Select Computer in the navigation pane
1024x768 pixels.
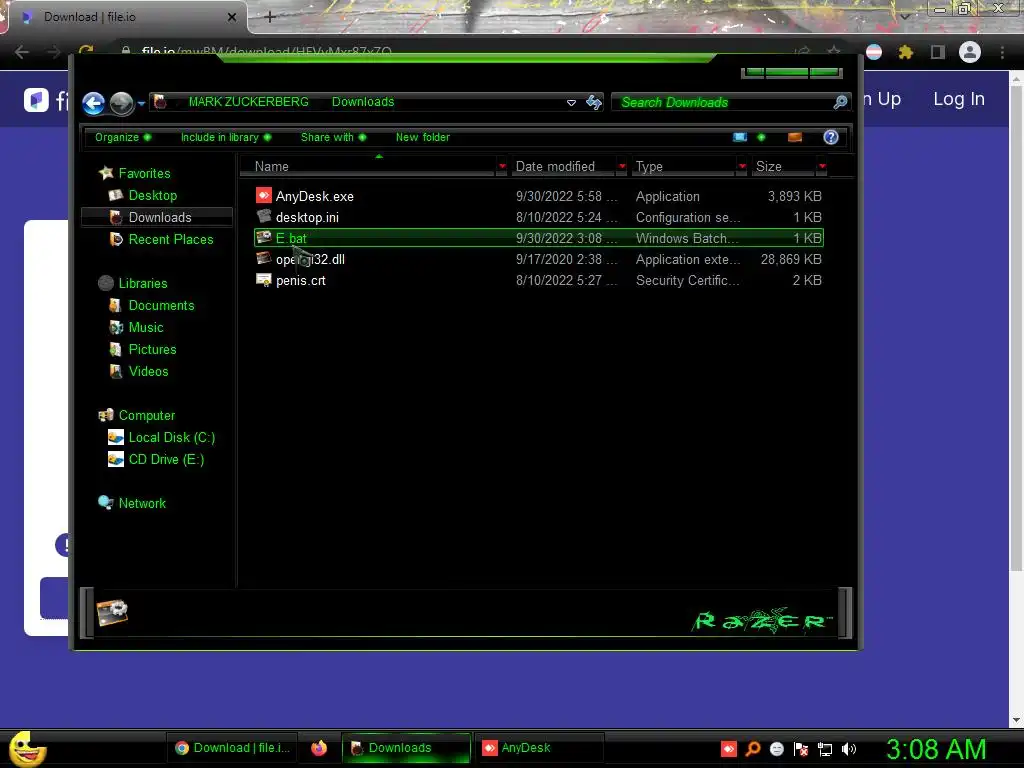coord(147,415)
